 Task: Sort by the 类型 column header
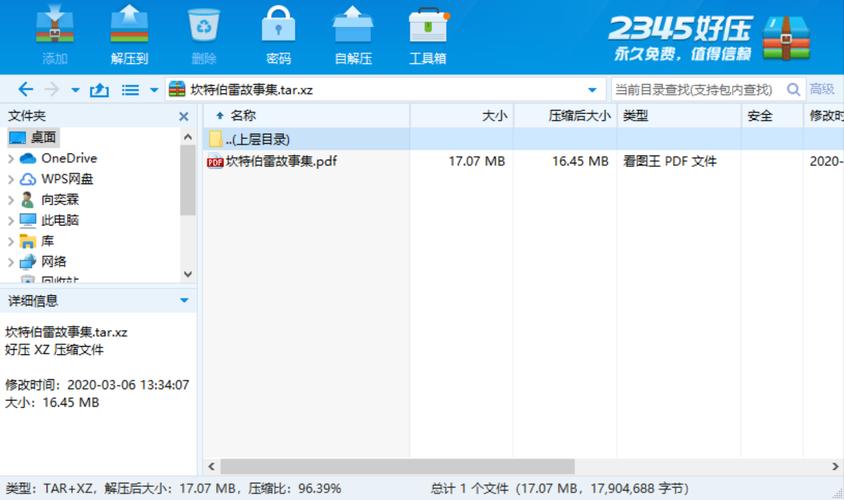coord(679,116)
